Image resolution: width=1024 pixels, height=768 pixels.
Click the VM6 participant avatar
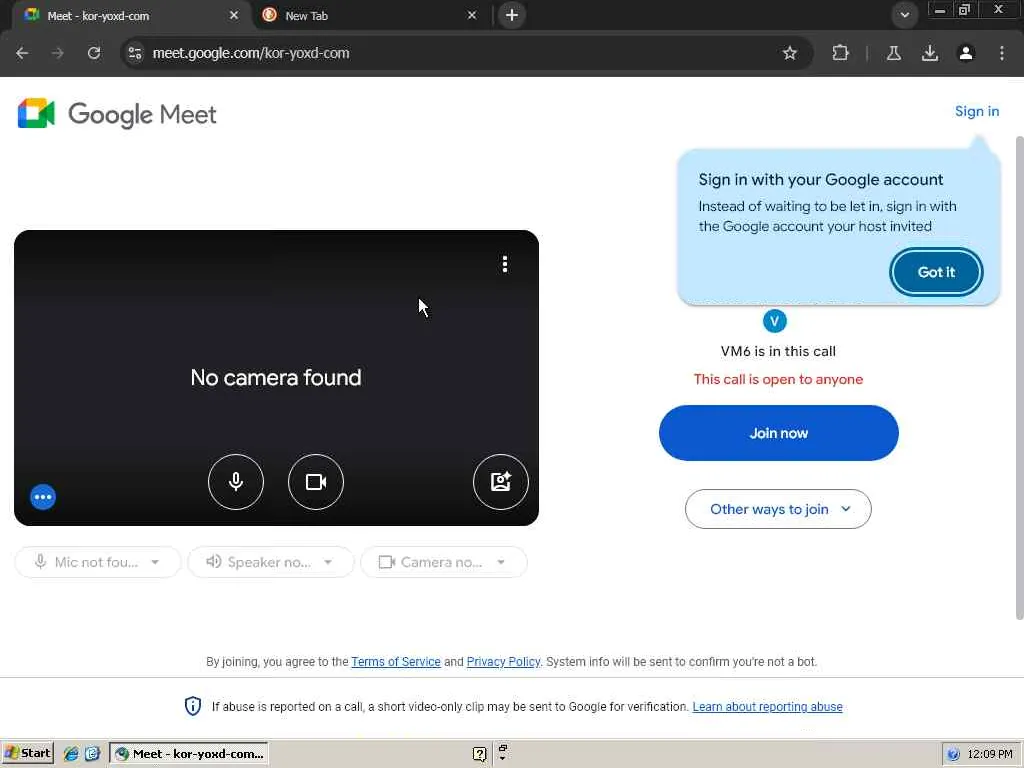point(775,321)
